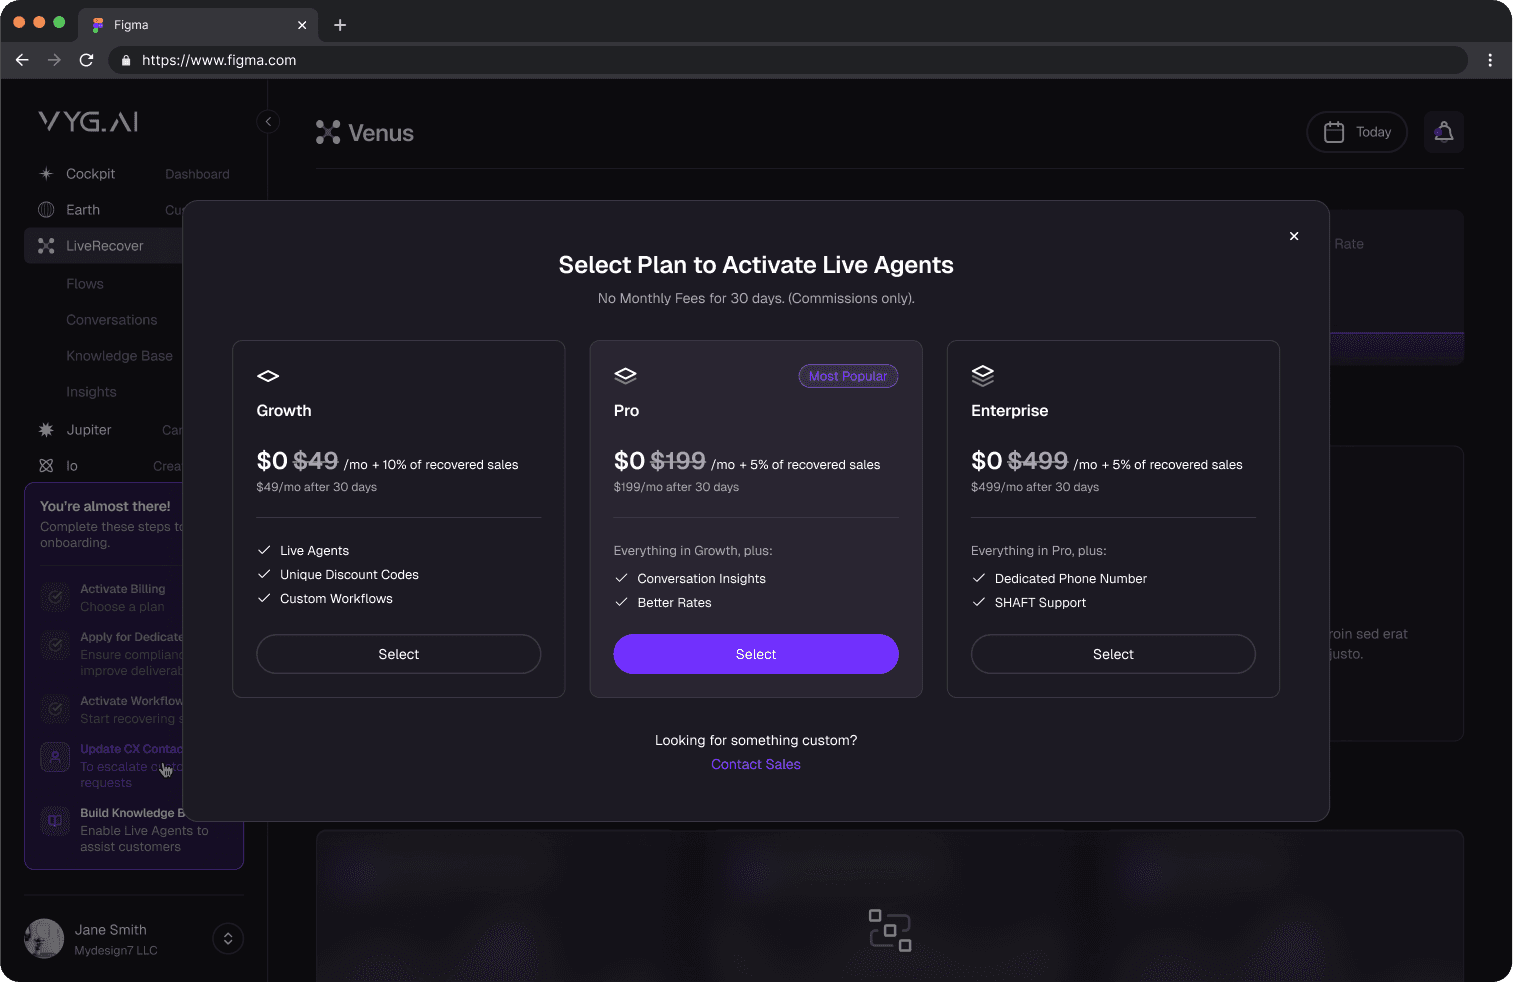1513x983 pixels.
Task: Open the Today date picker
Action: click(1356, 131)
